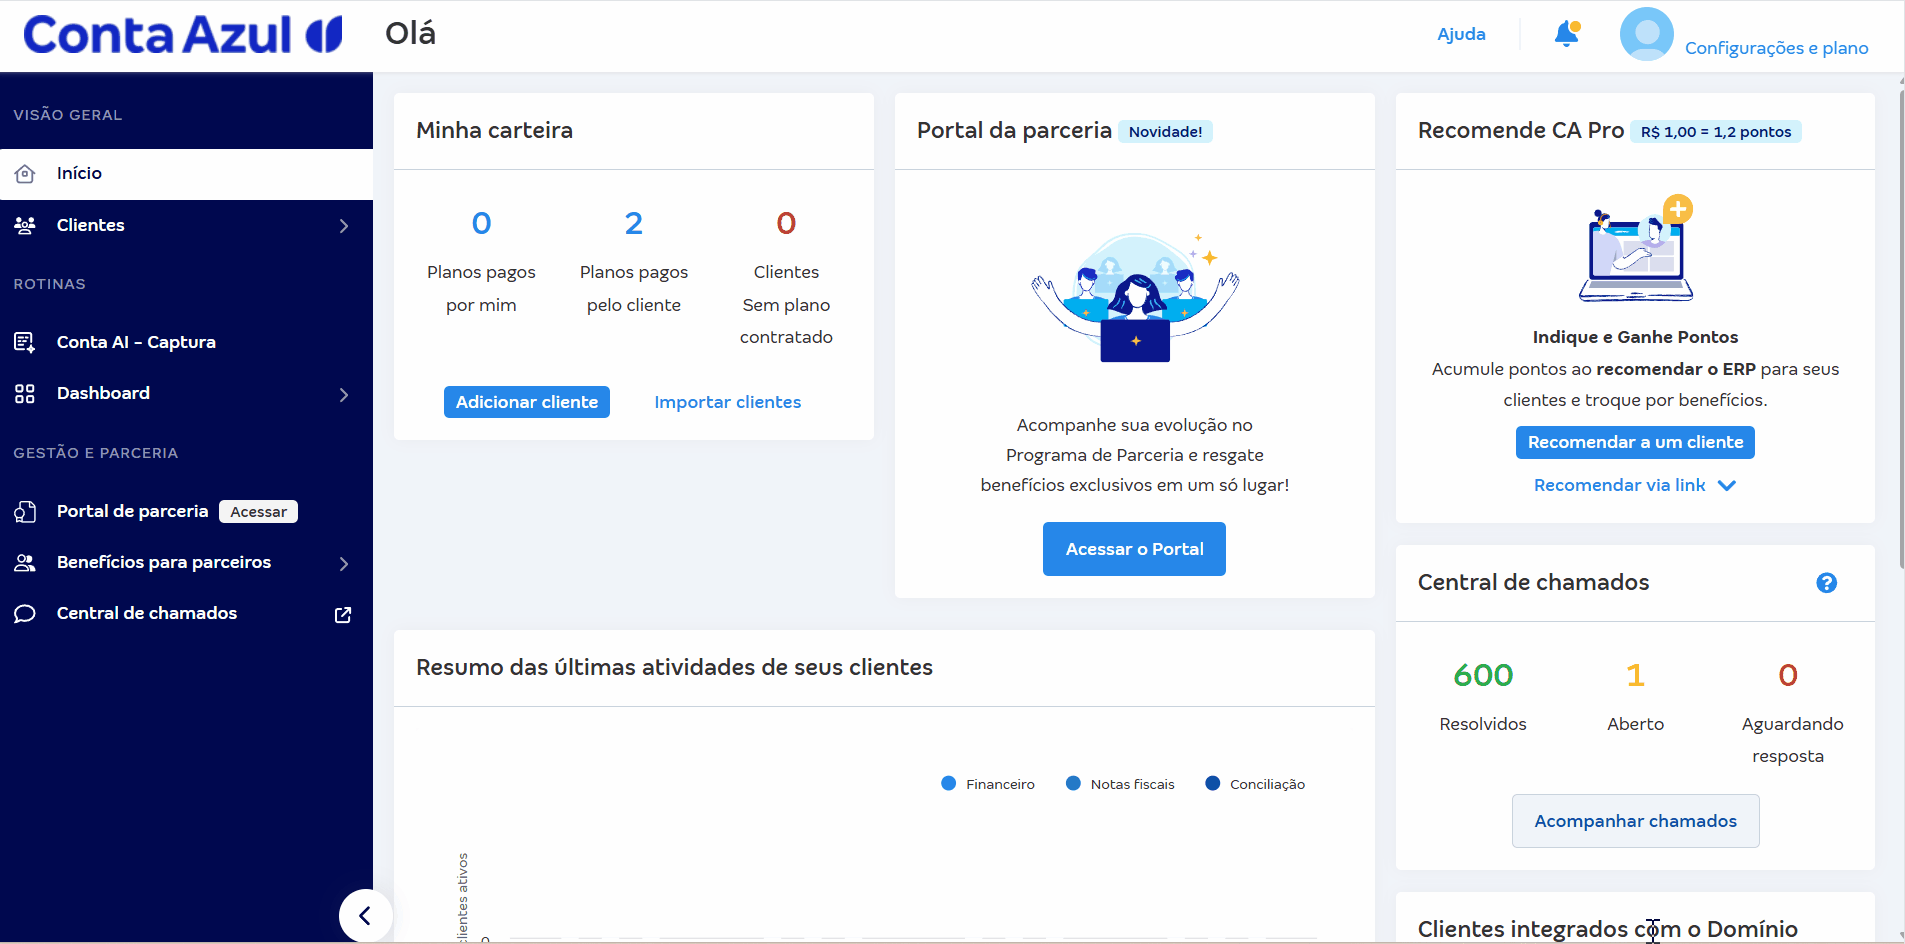The image size is (1905, 944).
Task: Click the Conta Azul logo
Action: (x=183, y=35)
